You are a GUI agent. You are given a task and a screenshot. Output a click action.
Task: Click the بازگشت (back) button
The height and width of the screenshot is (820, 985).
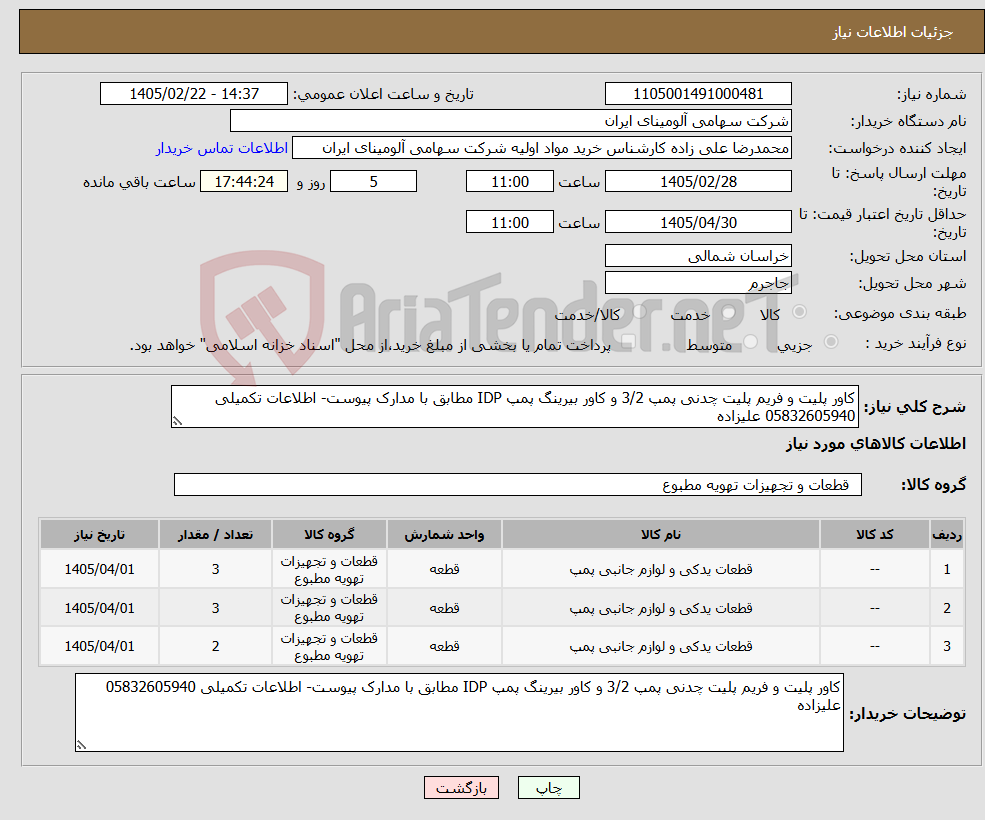coord(461,787)
